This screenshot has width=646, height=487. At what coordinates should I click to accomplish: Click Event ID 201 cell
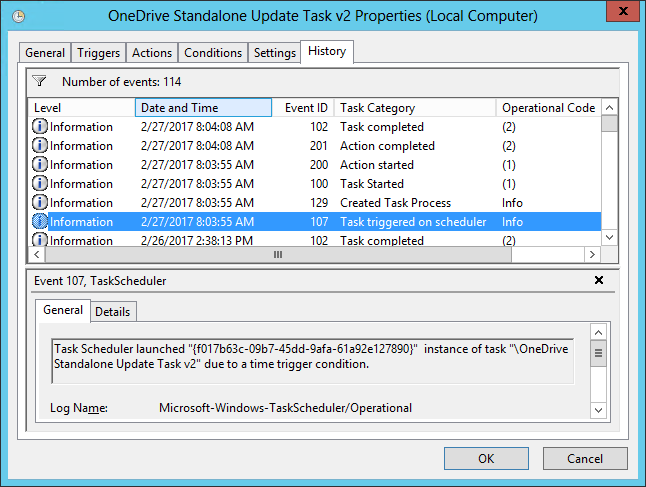pos(319,146)
